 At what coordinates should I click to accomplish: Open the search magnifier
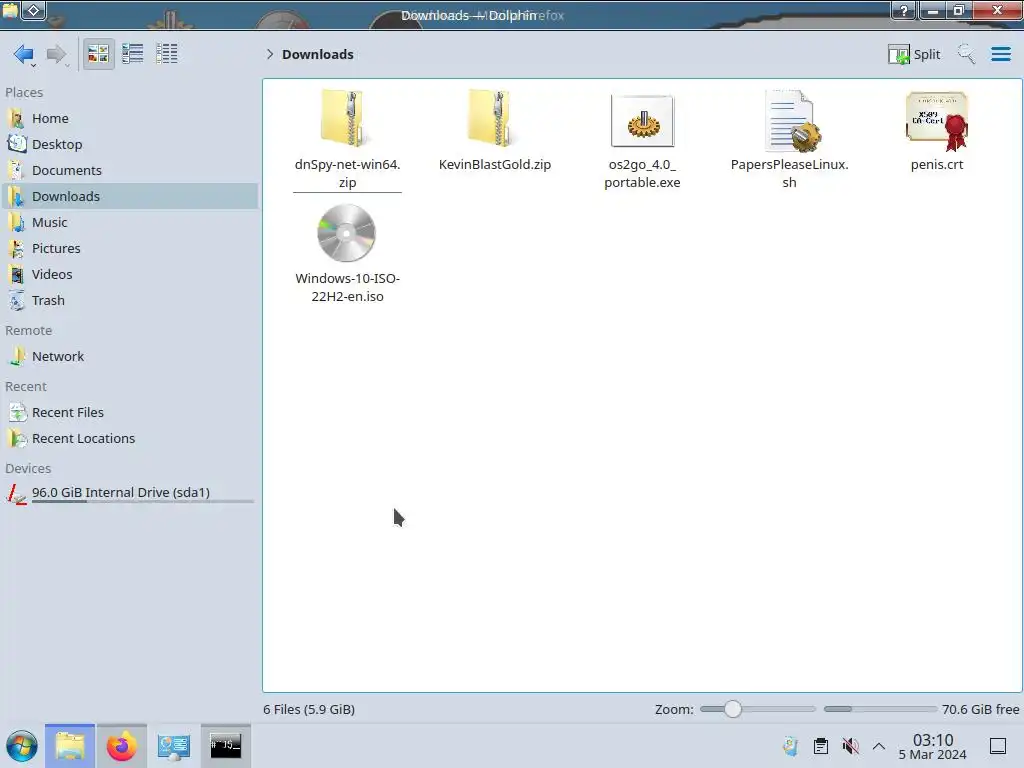point(966,54)
